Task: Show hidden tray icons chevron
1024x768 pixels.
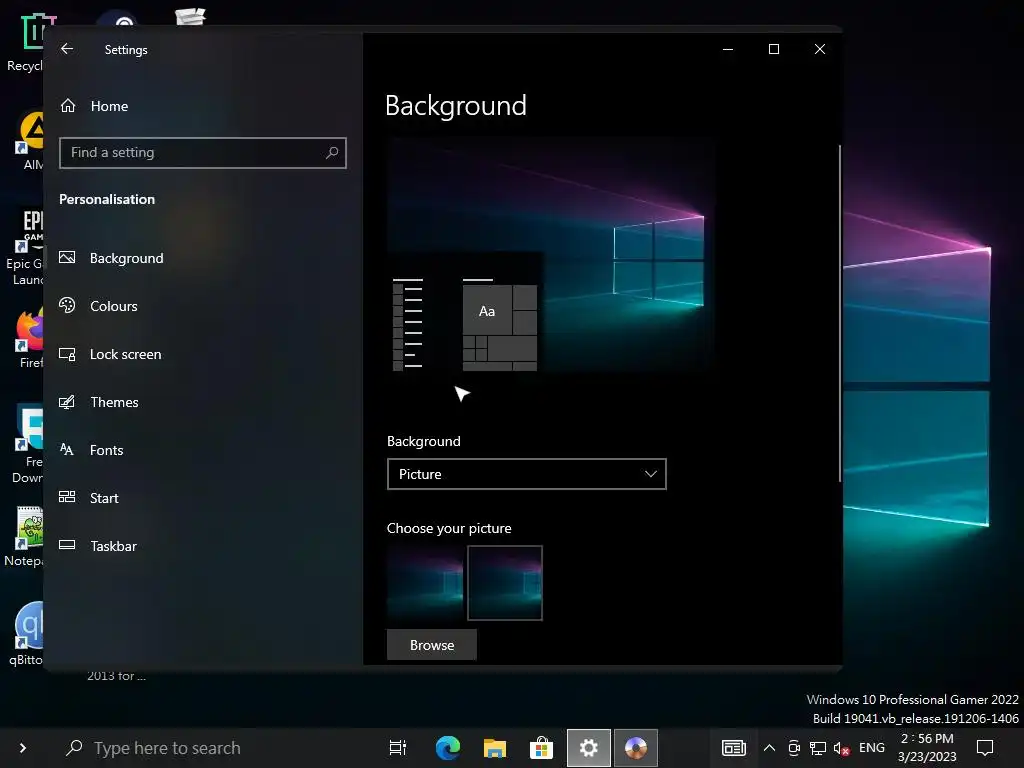Action: (x=769, y=748)
